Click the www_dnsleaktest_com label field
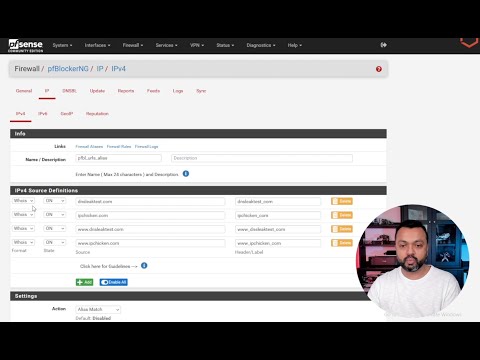The height and width of the screenshot is (360, 480). coord(278,229)
